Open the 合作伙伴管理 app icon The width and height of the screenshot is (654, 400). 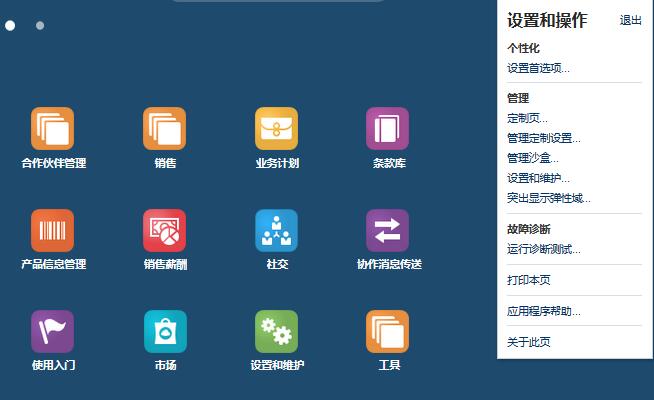click(x=53, y=128)
